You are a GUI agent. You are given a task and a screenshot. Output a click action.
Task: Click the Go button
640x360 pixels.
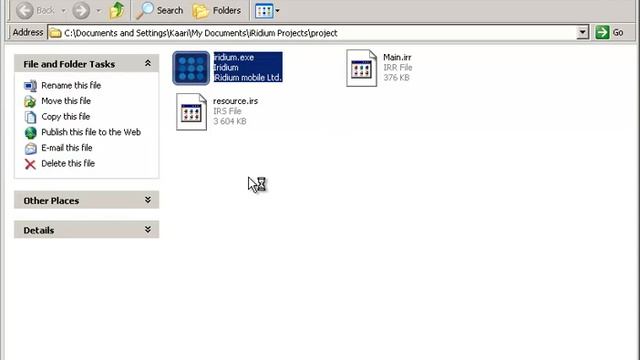[609, 32]
